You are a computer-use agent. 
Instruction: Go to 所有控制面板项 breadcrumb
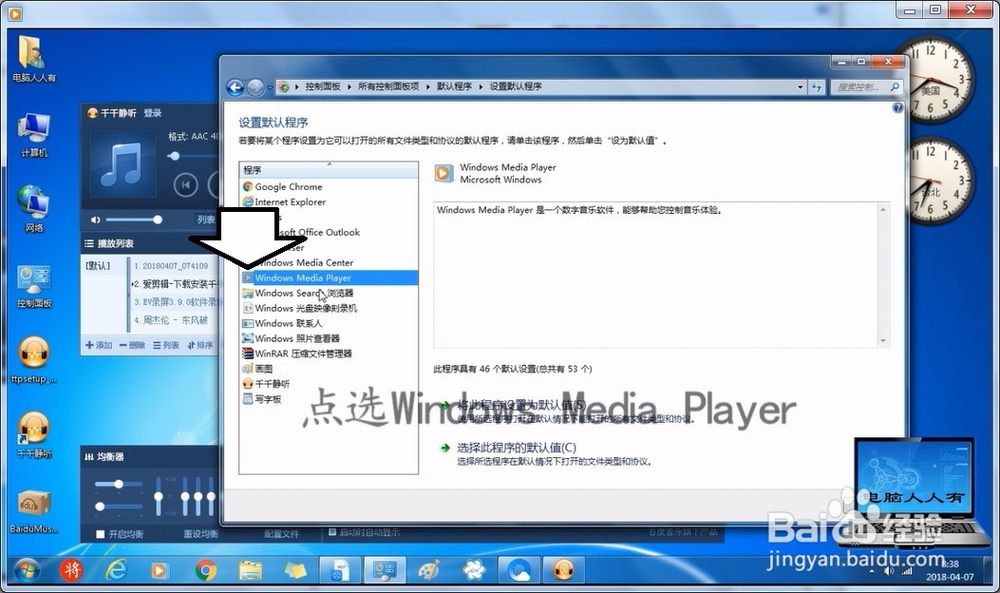tap(388, 87)
